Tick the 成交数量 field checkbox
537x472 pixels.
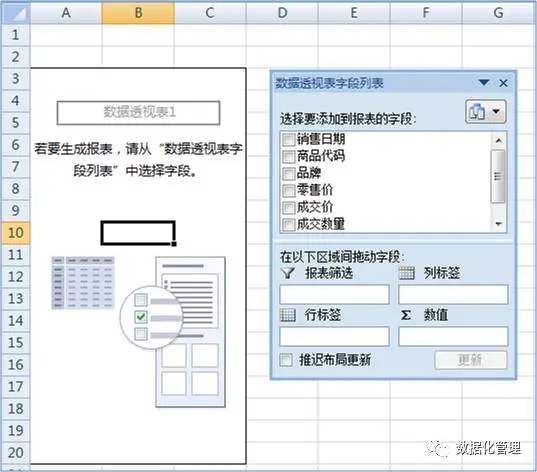(x=288, y=225)
